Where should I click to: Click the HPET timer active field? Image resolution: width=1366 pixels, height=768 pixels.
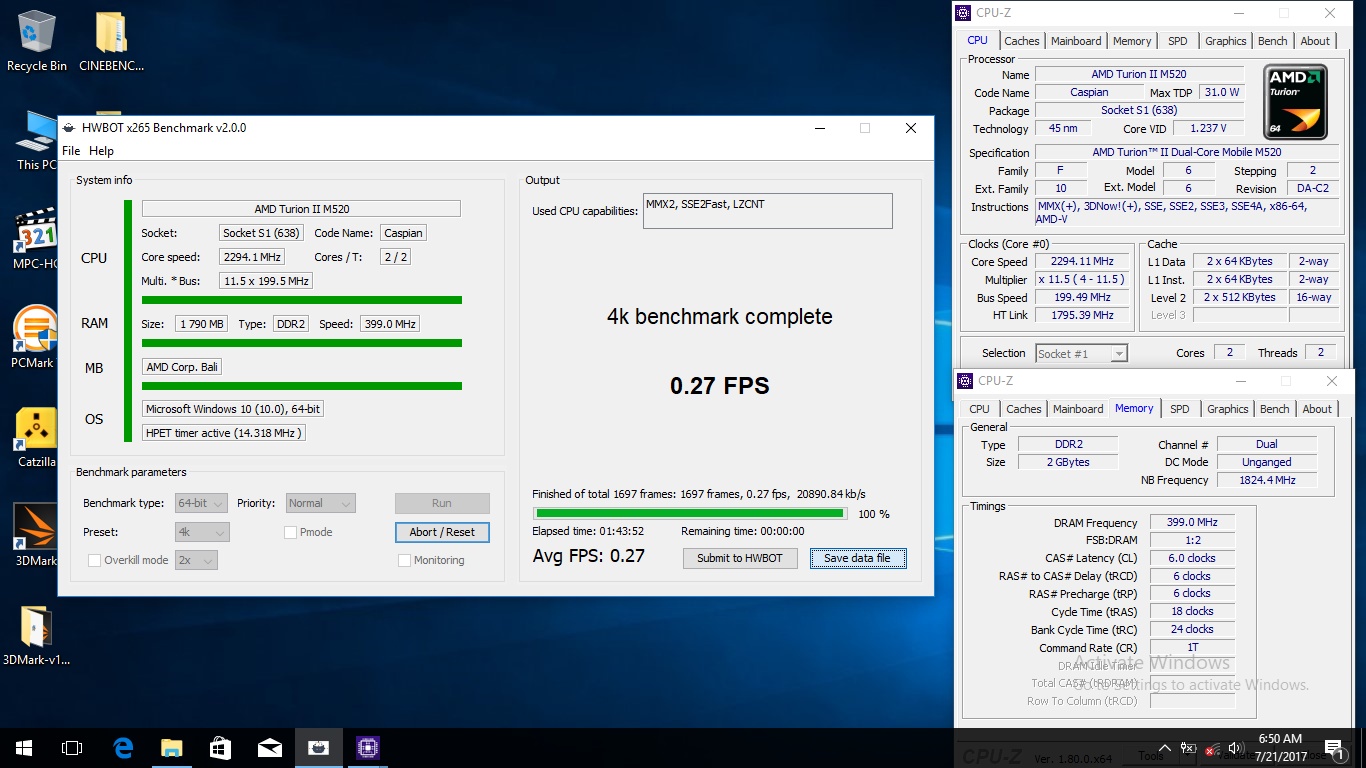(223, 433)
